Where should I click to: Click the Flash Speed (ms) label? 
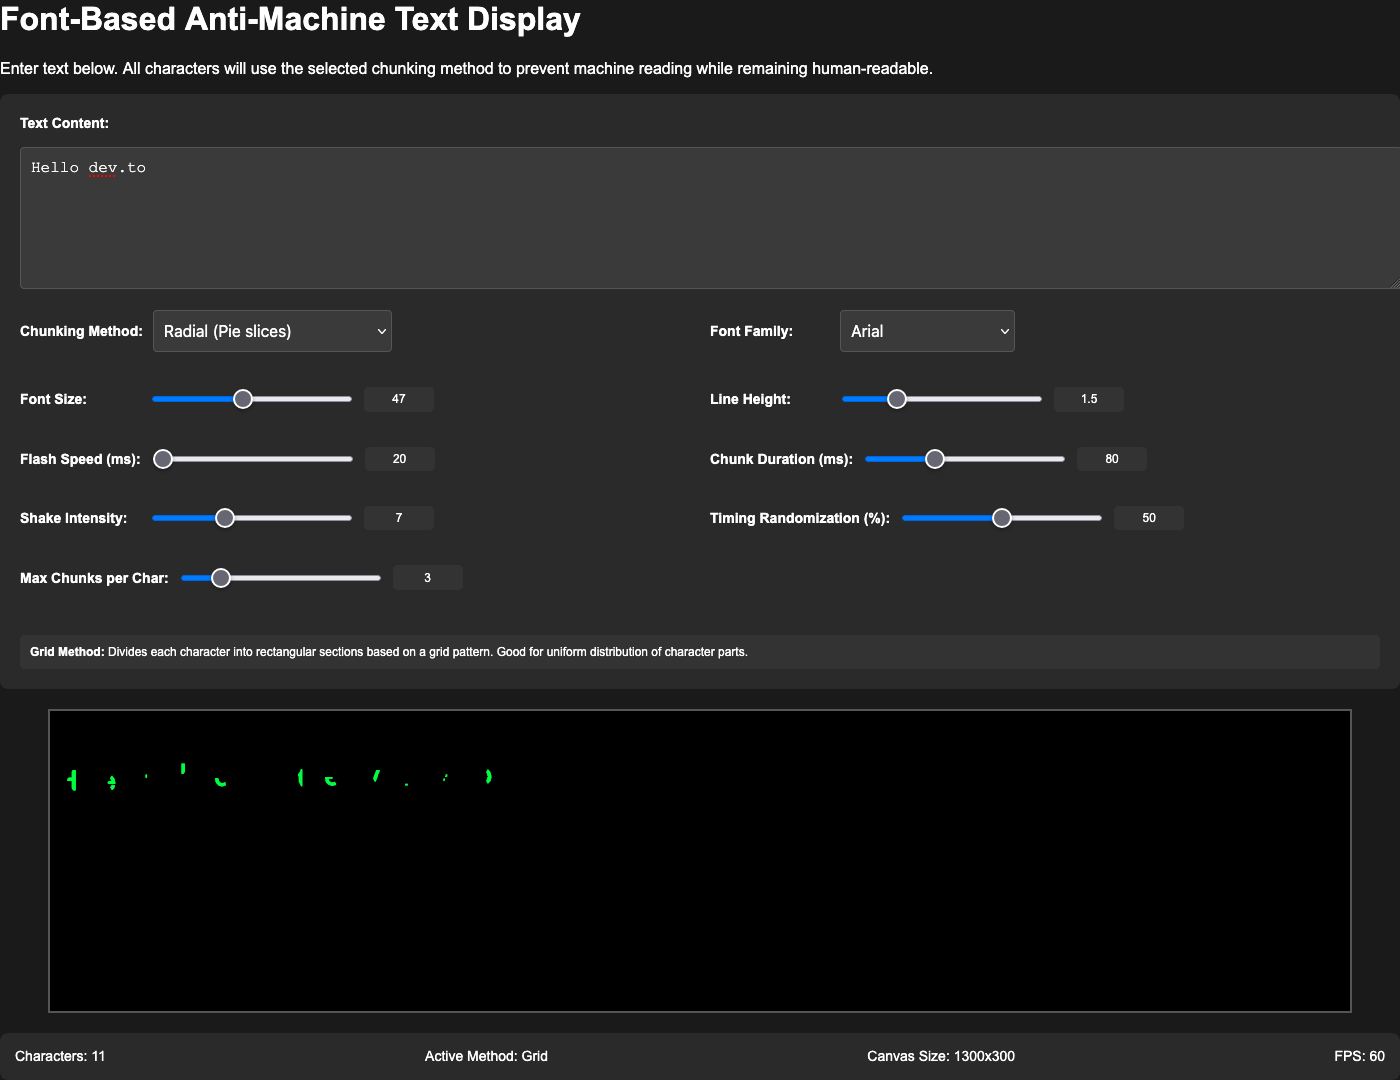coord(80,459)
